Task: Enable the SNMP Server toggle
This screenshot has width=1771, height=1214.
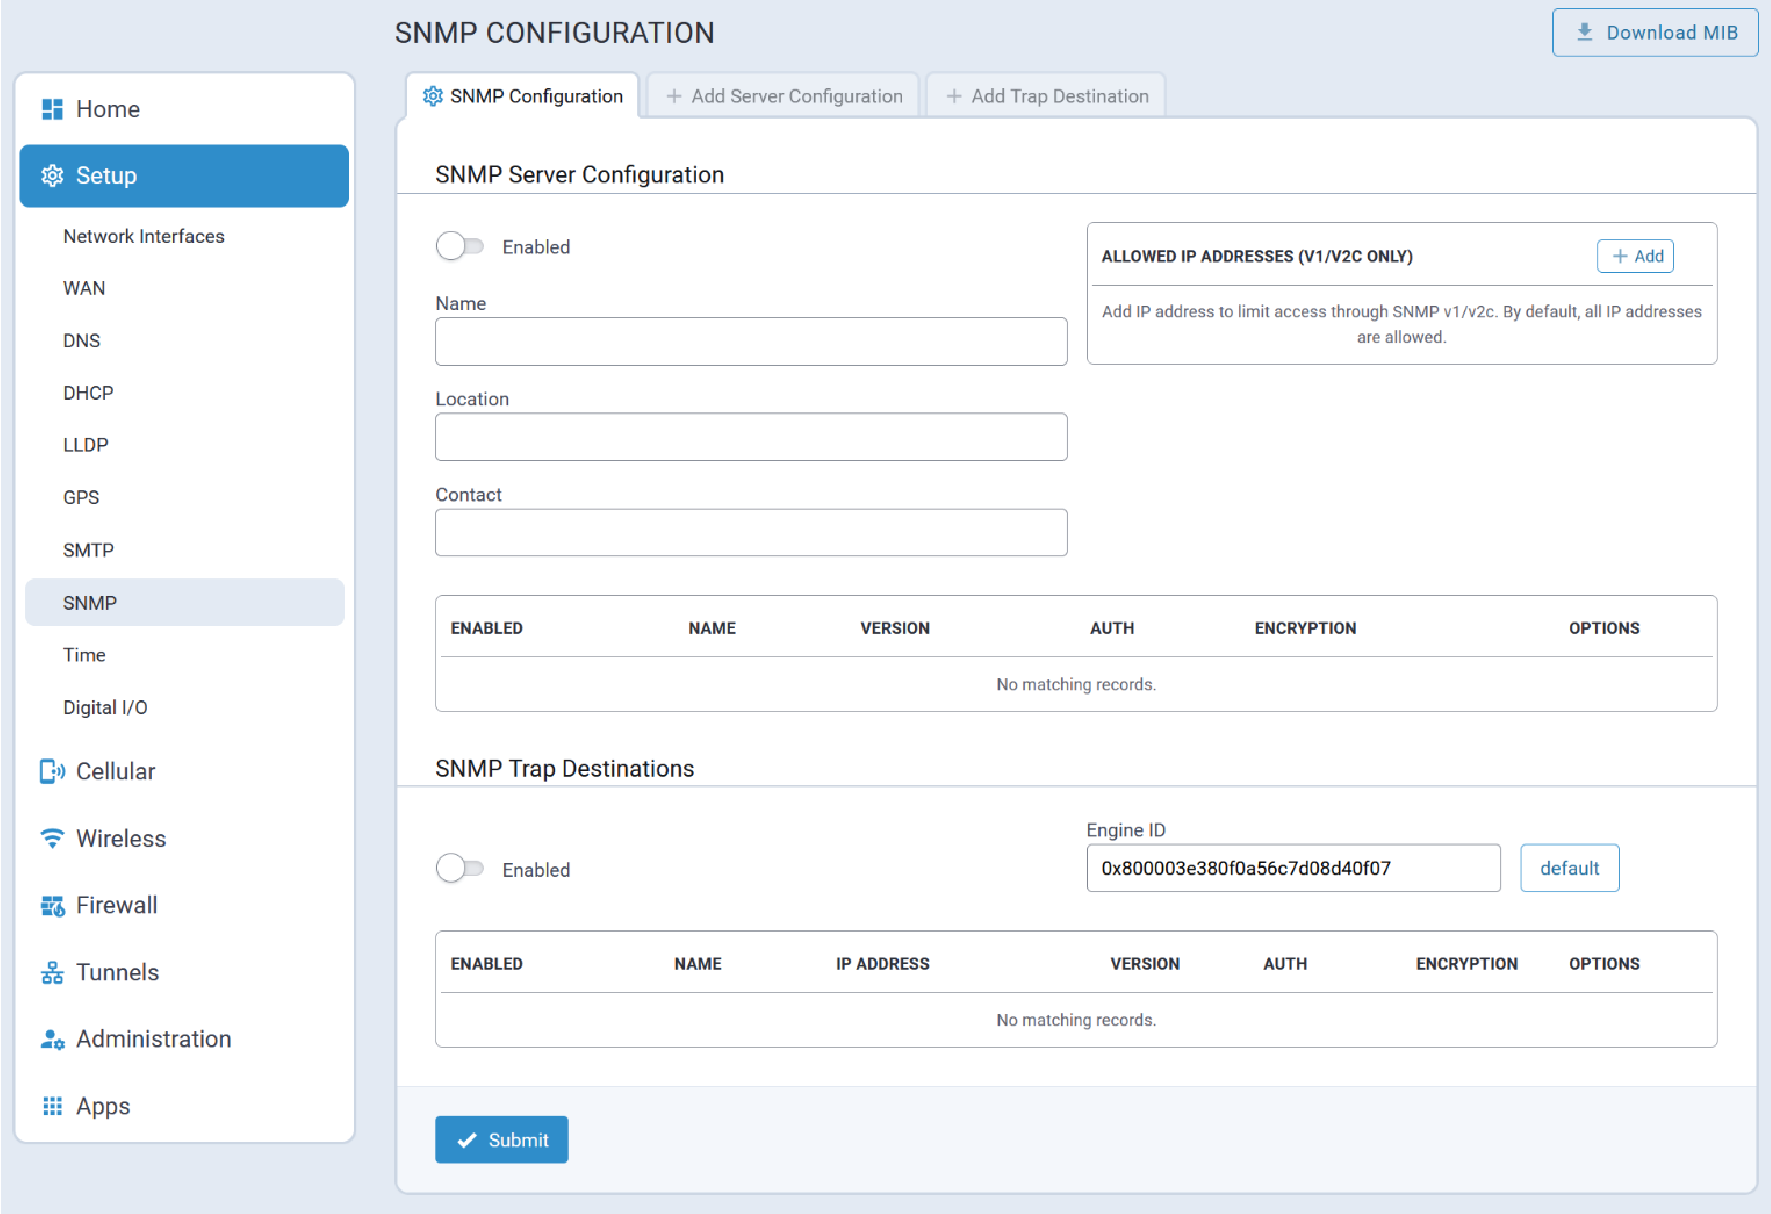Action: pos(460,246)
